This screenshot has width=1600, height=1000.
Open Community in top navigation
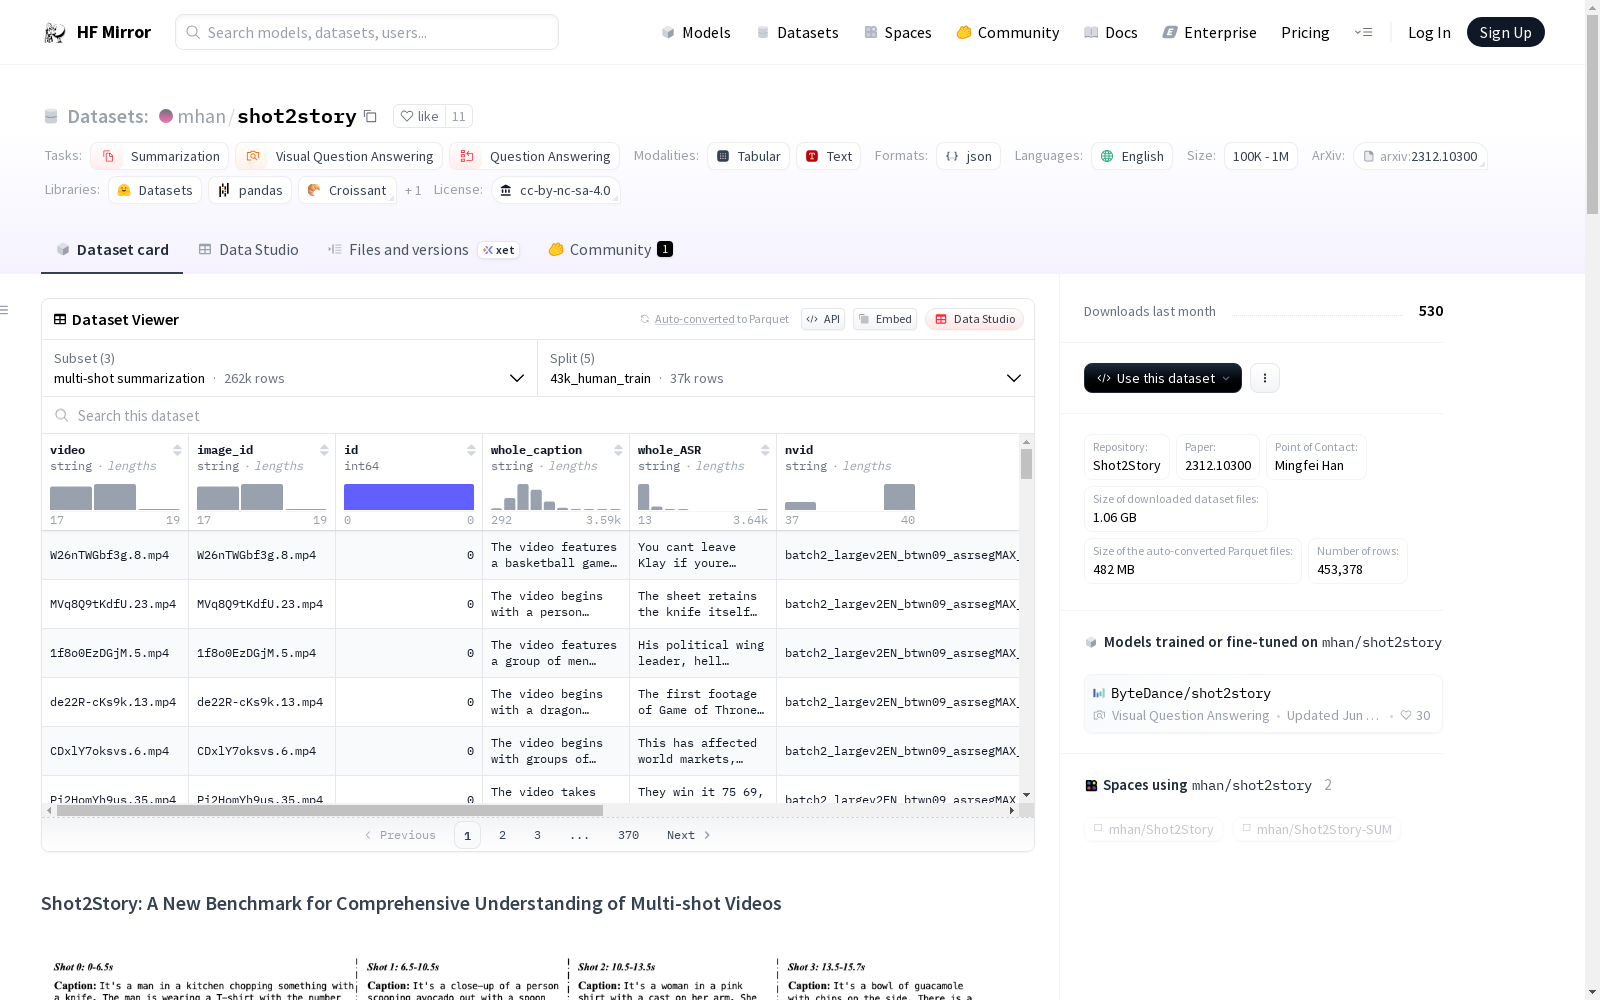(x=1008, y=32)
